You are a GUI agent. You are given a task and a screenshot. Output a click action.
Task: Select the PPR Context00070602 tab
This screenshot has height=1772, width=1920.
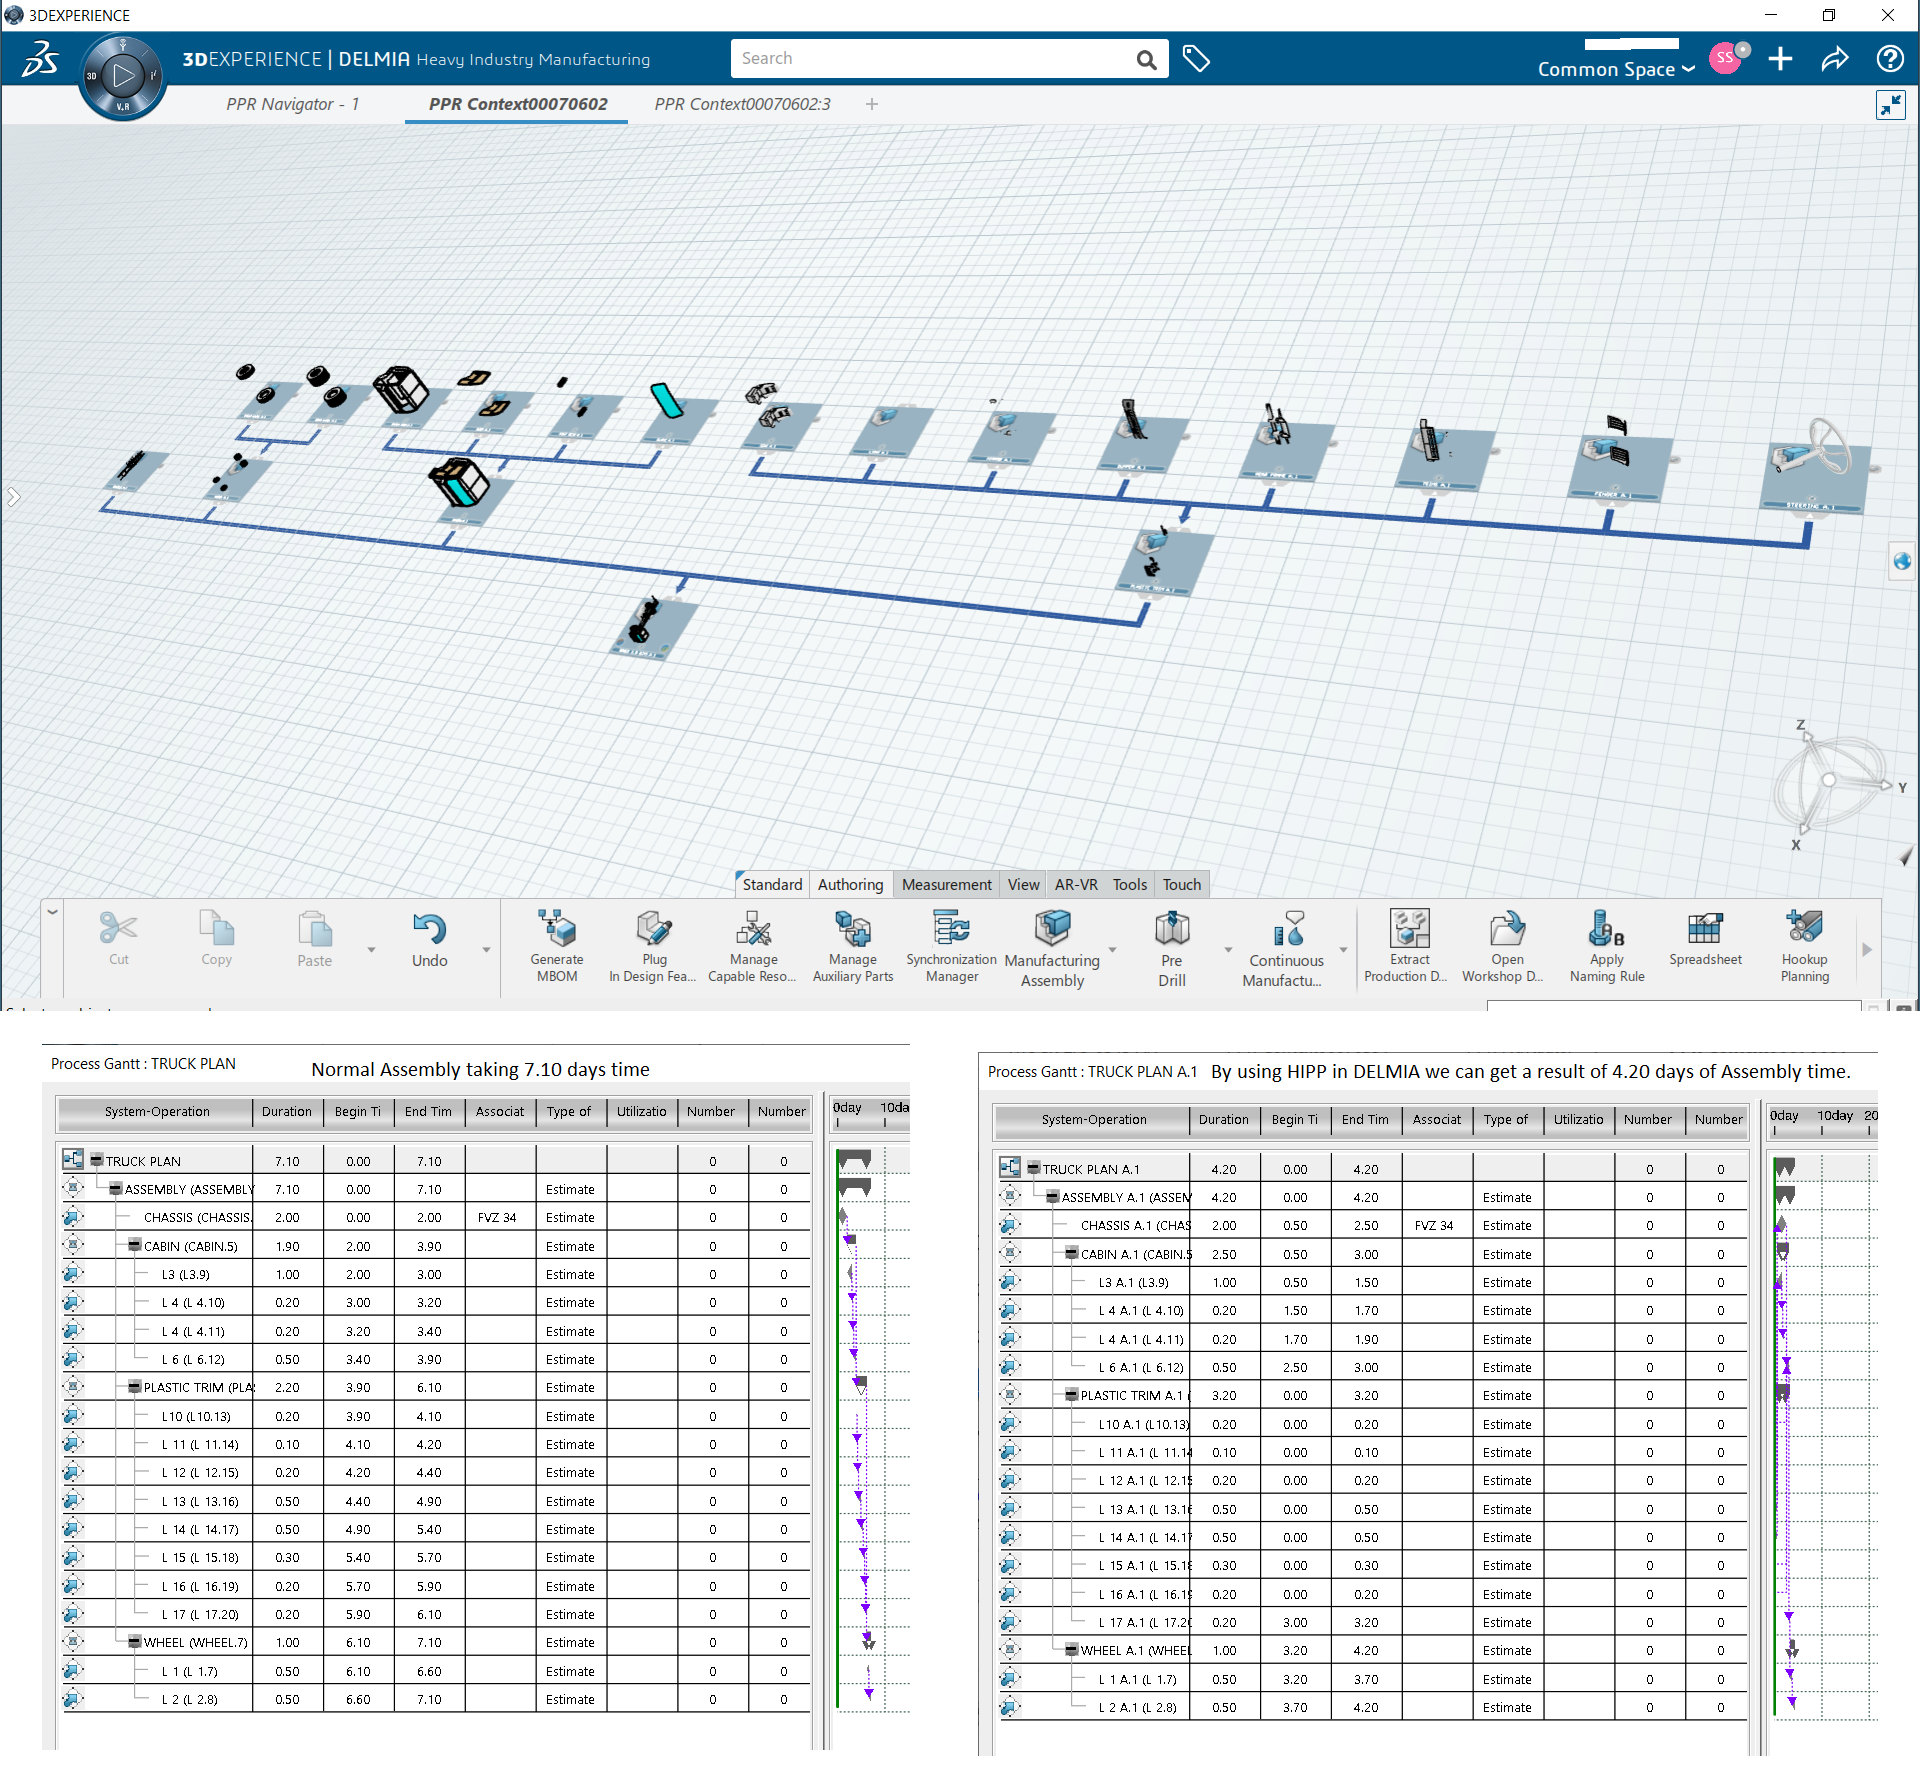[x=518, y=104]
